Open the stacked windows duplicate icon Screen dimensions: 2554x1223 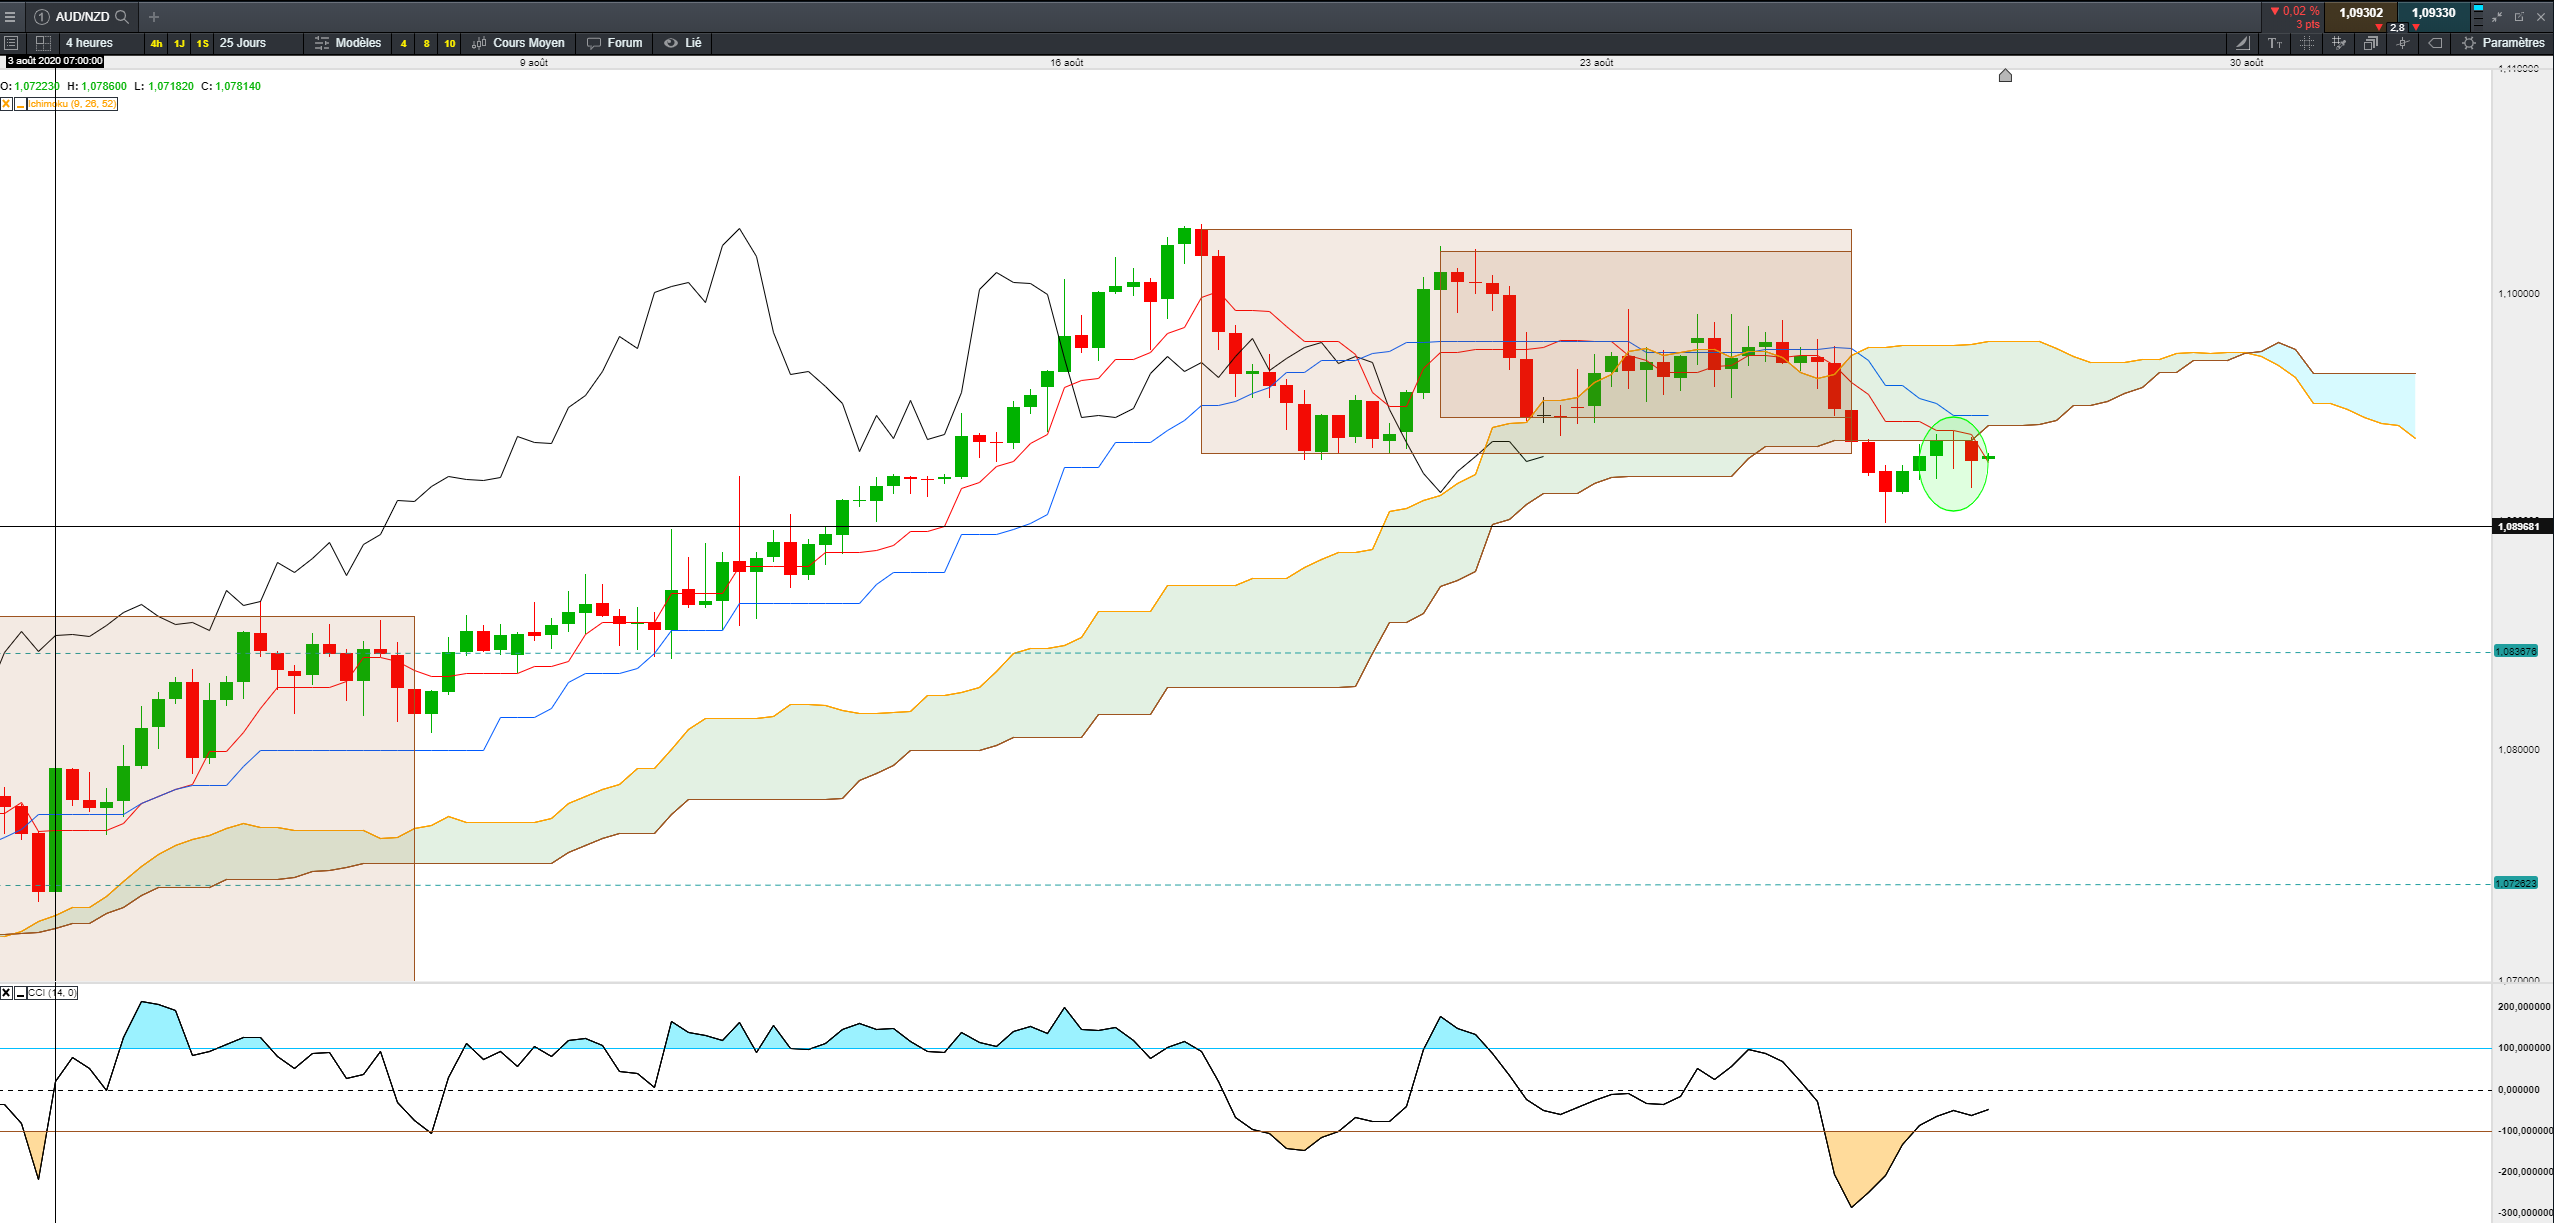pyautogui.click(x=2371, y=43)
